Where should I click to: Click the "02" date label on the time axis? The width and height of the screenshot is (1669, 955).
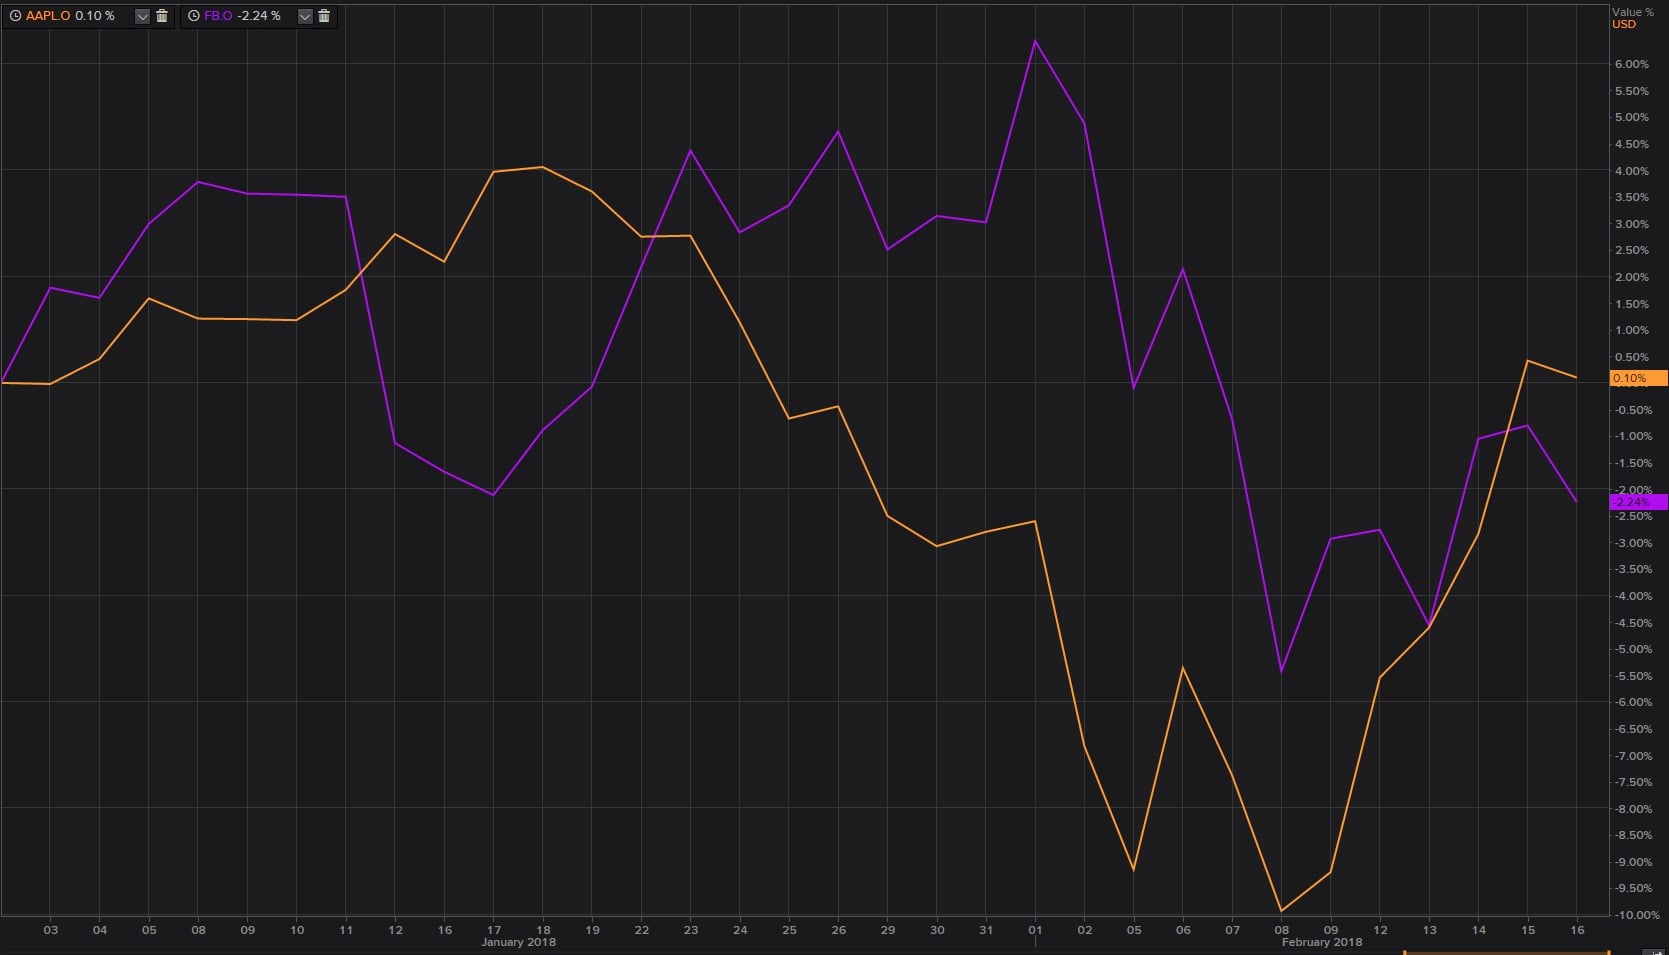click(x=1085, y=930)
